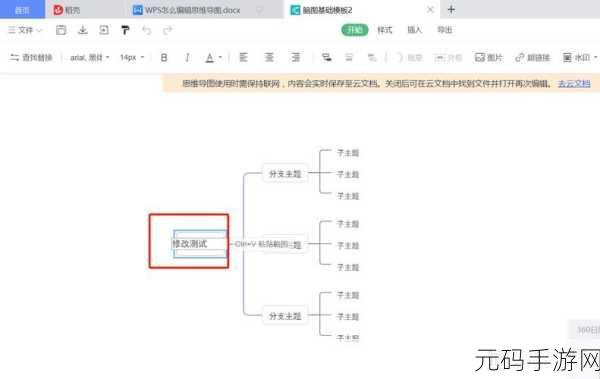Select last 子主题 under top 分支主题
The image size is (600, 379).
348,196
